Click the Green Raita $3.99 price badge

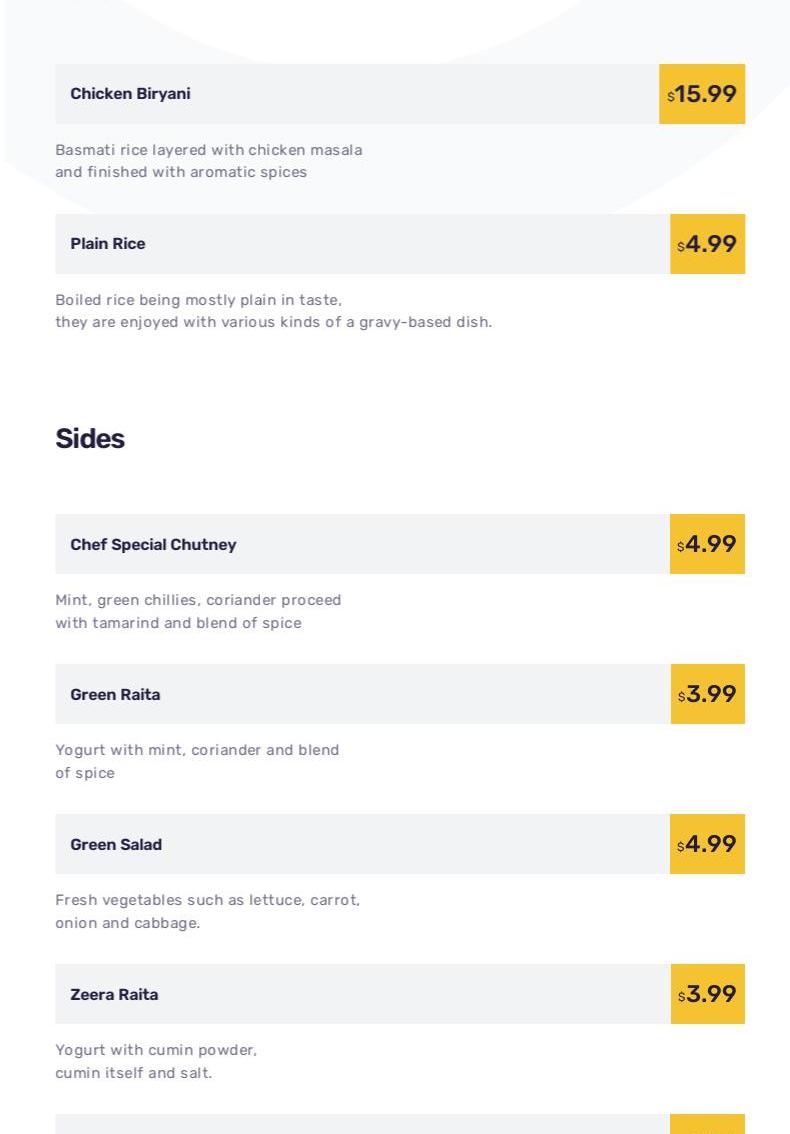point(707,694)
